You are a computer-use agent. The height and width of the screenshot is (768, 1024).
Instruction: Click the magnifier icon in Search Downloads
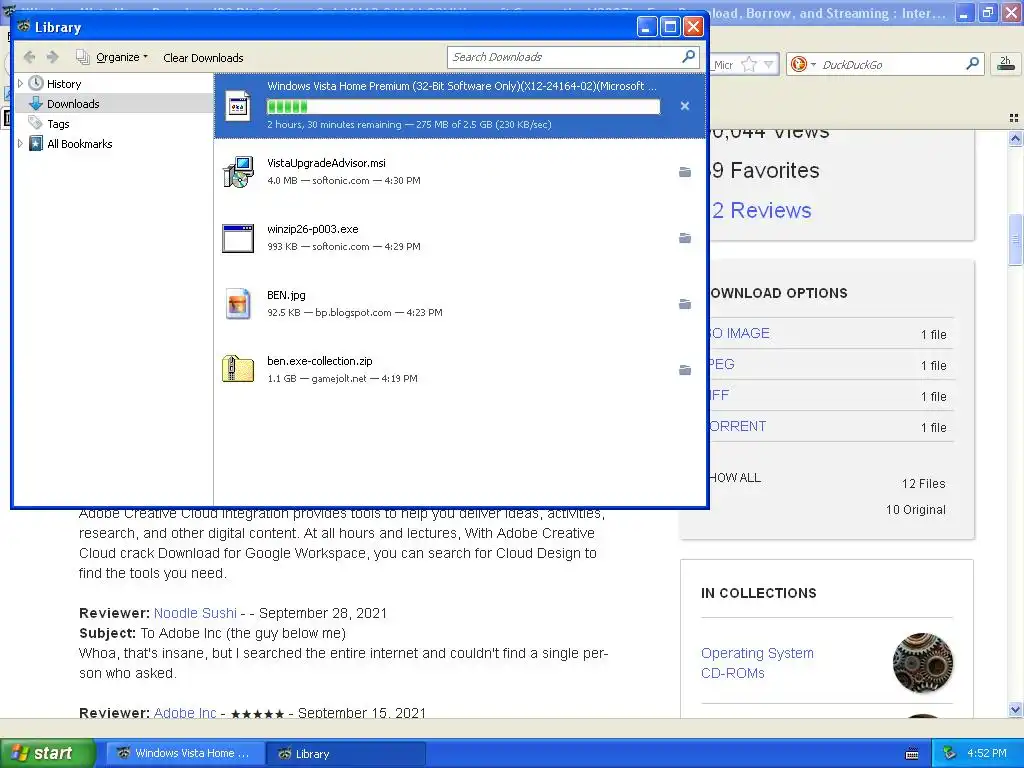click(x=688, y=57)
